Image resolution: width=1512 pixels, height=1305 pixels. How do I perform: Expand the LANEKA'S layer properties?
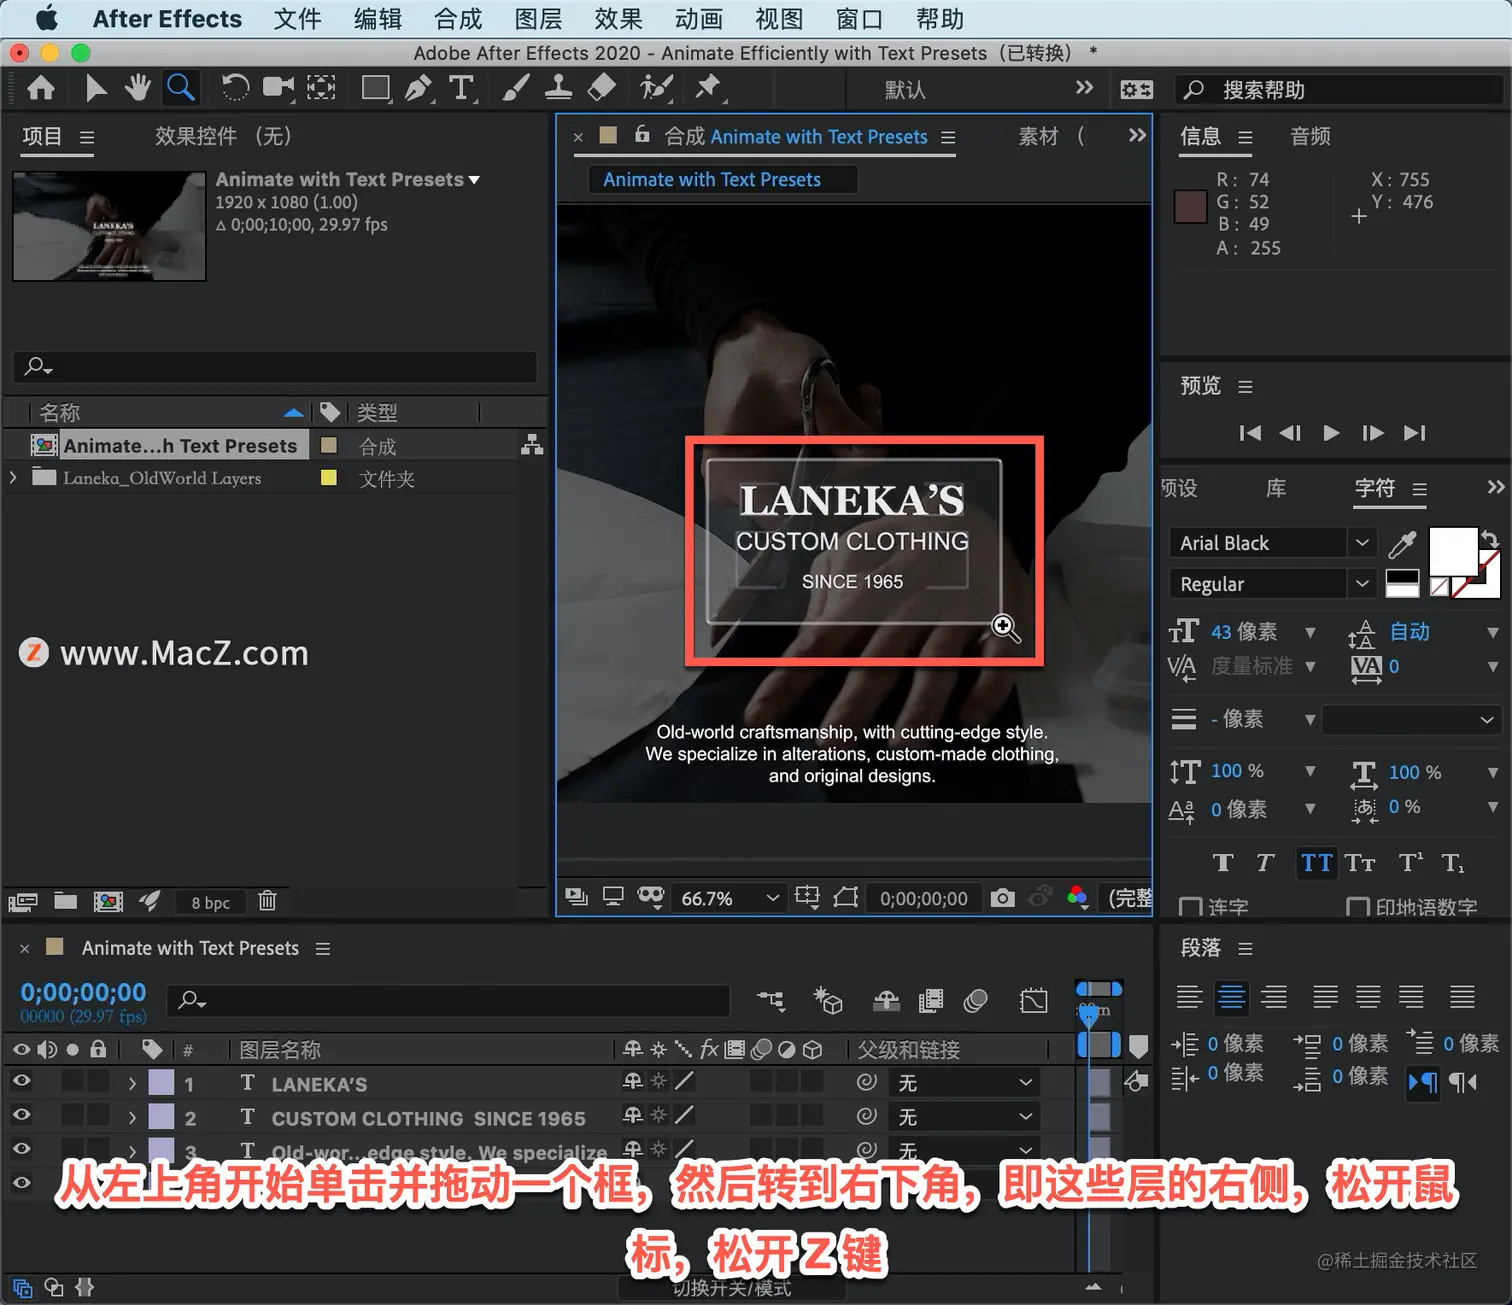[x=132, y=1083]
